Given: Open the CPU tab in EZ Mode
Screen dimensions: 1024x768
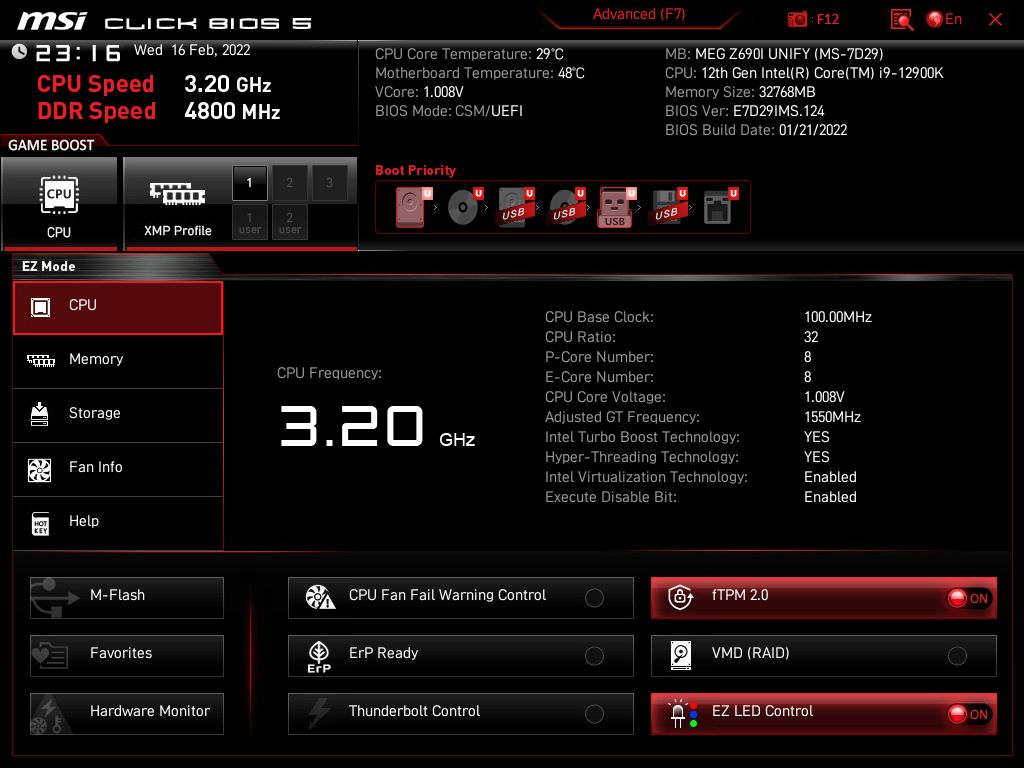Looking at the screenshot, I should click(x=118, y=308).
